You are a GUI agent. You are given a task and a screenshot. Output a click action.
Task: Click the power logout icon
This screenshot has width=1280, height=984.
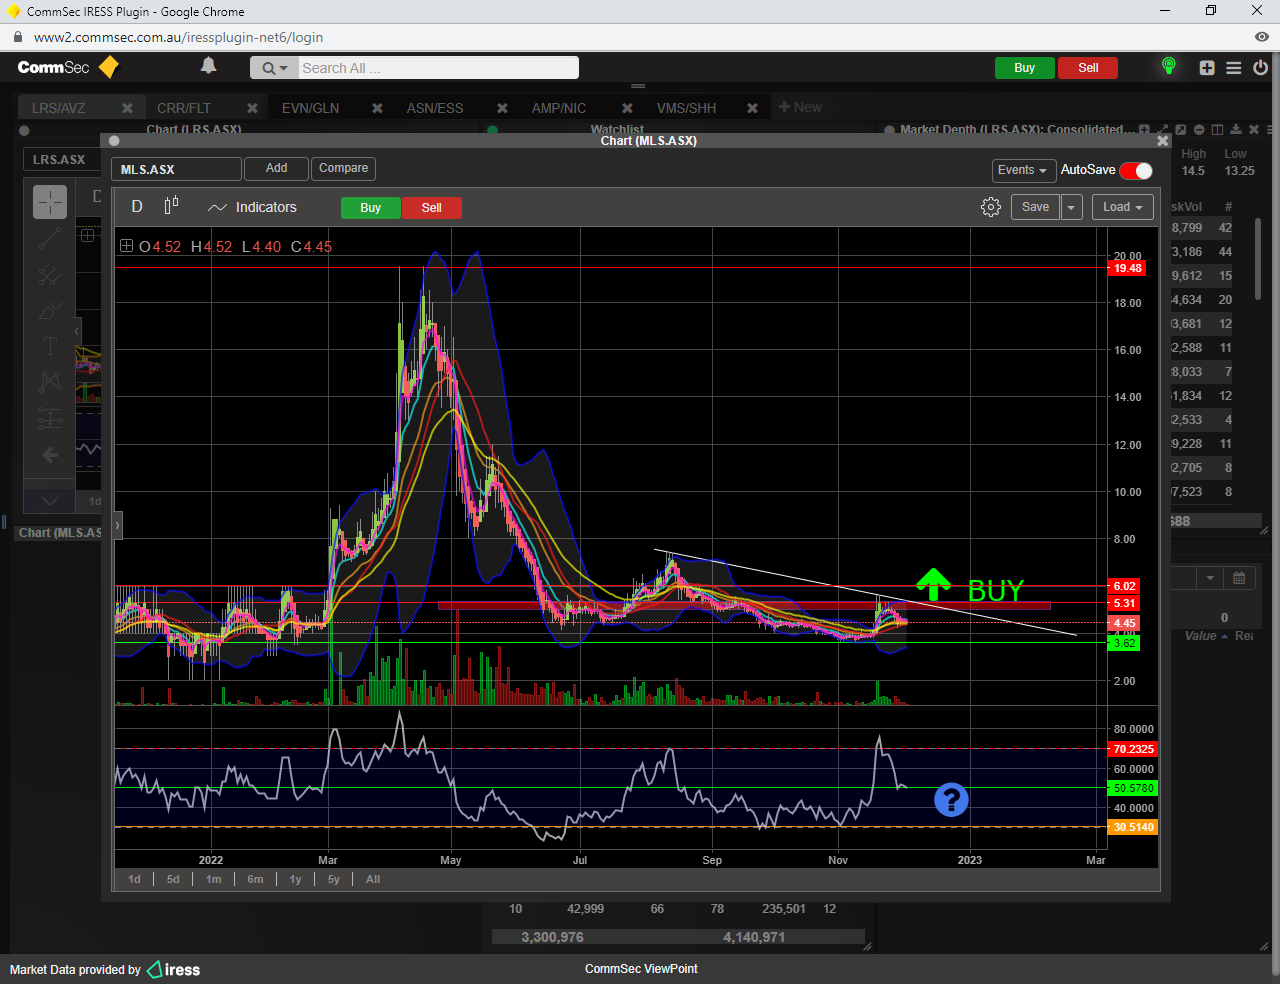pyautogui.click(x=1260, y=68)
